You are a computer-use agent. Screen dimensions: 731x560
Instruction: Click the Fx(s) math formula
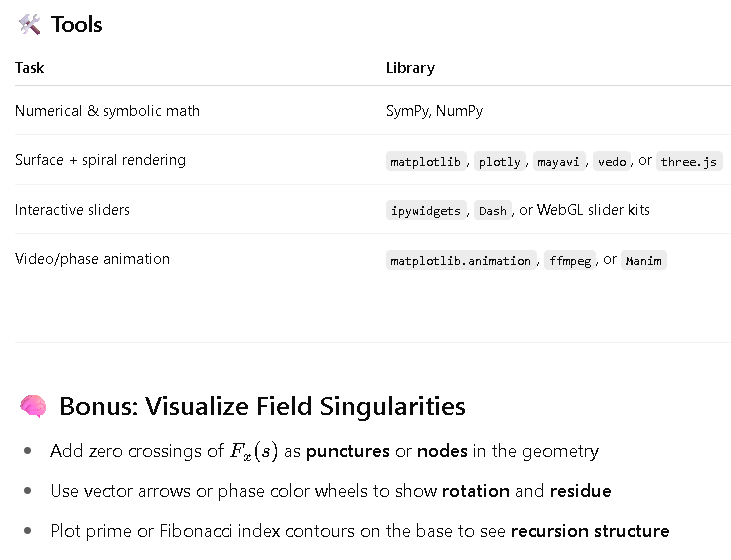click(x=254, y=451)
